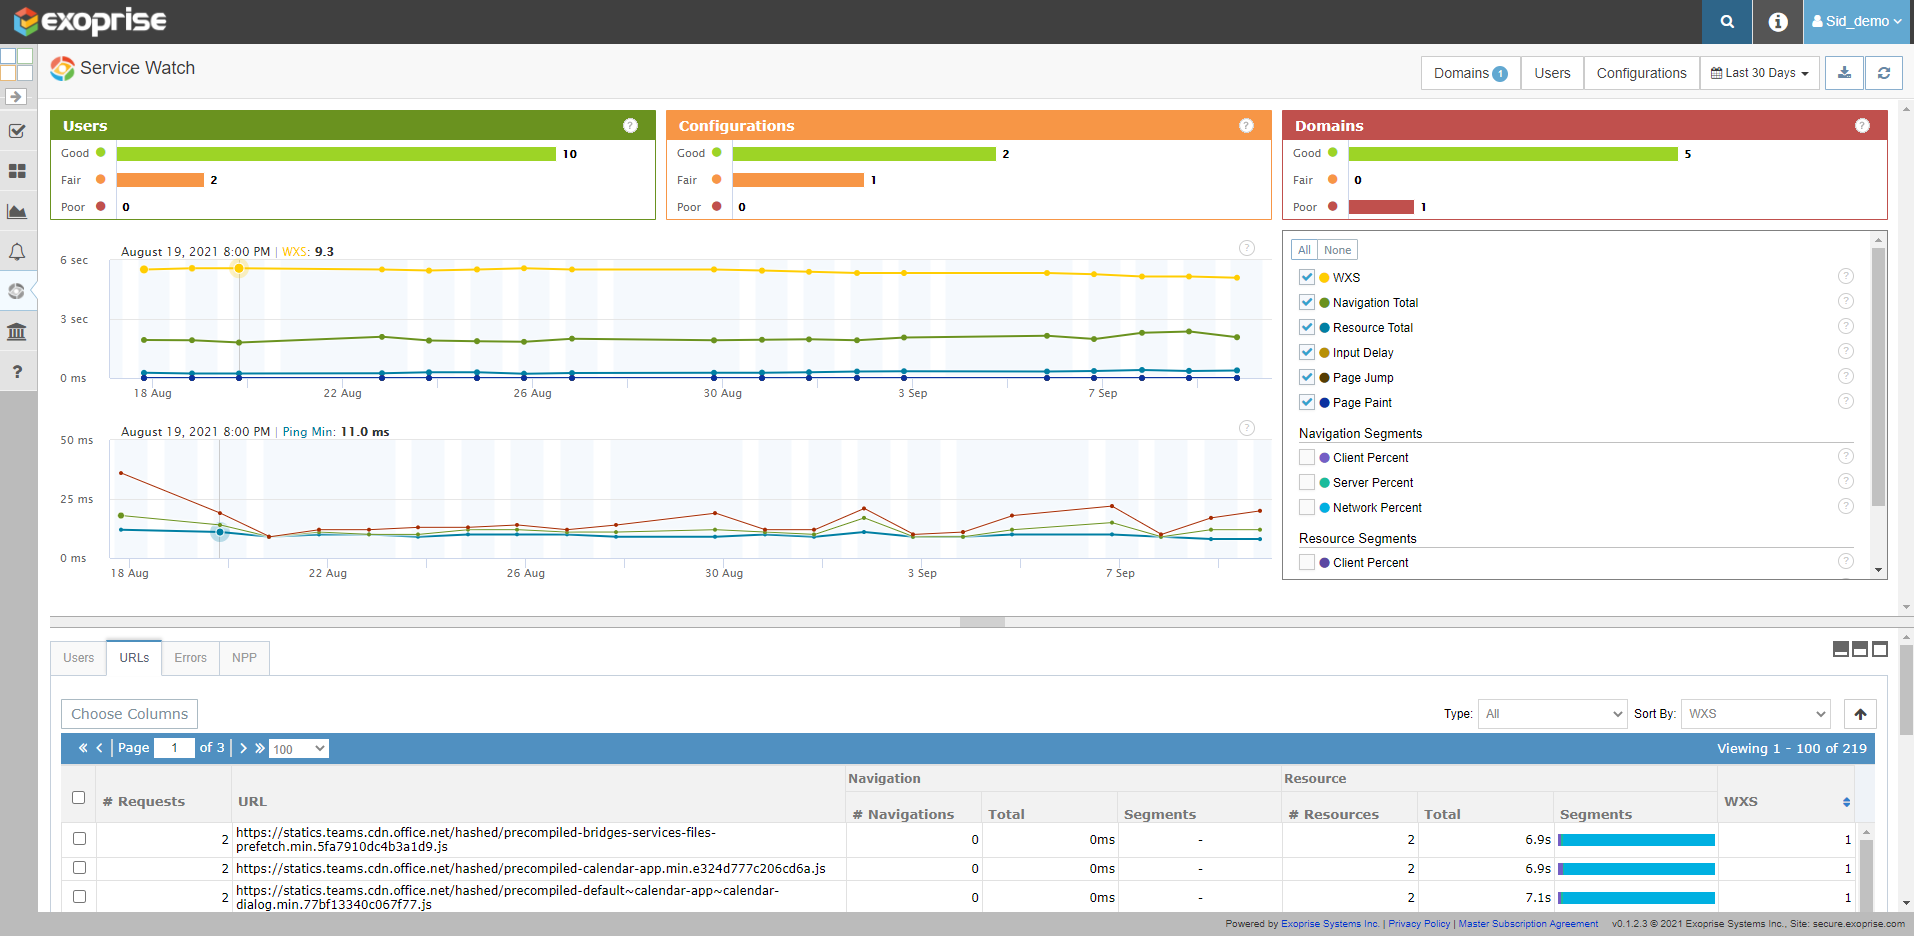This screenshot has height=936, width=1914.
Task: Click the download/export icon near Last 30 Days
Action: click(x=1844, y=72)
